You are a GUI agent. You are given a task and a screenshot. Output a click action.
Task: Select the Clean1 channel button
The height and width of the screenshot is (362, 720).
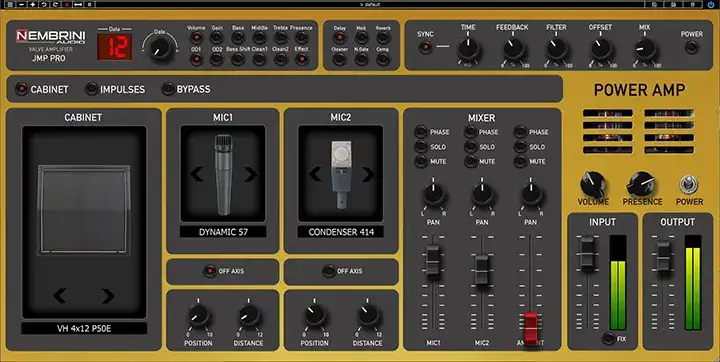[259, 59]
